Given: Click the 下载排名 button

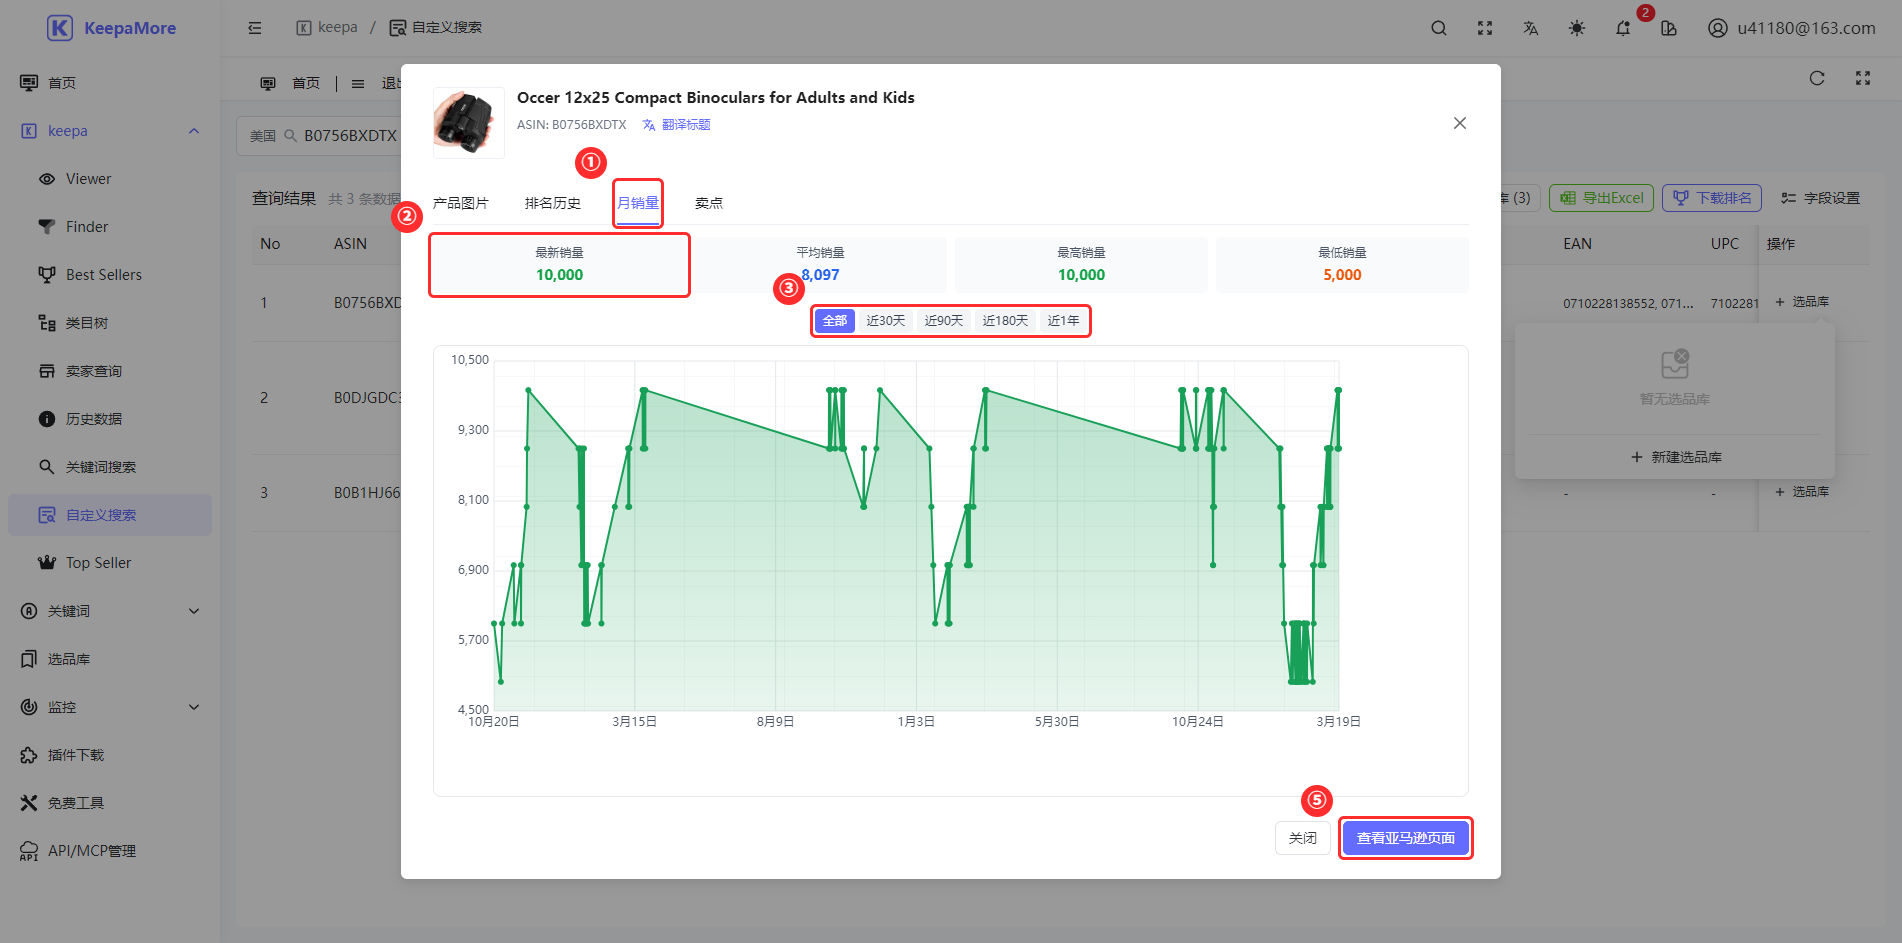Looking at the screenshot, I should coord(1712,198).
